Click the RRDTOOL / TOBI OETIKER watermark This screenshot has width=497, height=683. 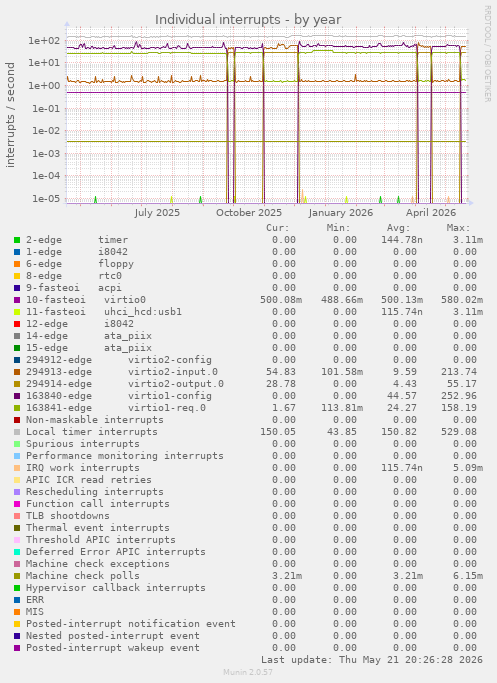click(x=487, y=54)
